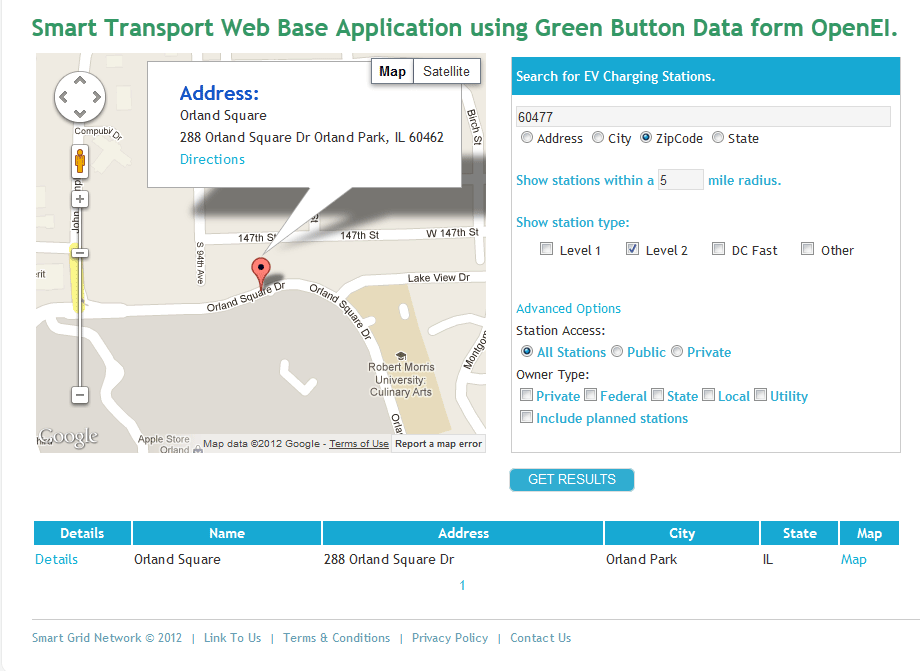Image resolution: width=920 pixels, height=671 pixels.
Task: Click the GET RESULTS button
Action: pos(571,480)
